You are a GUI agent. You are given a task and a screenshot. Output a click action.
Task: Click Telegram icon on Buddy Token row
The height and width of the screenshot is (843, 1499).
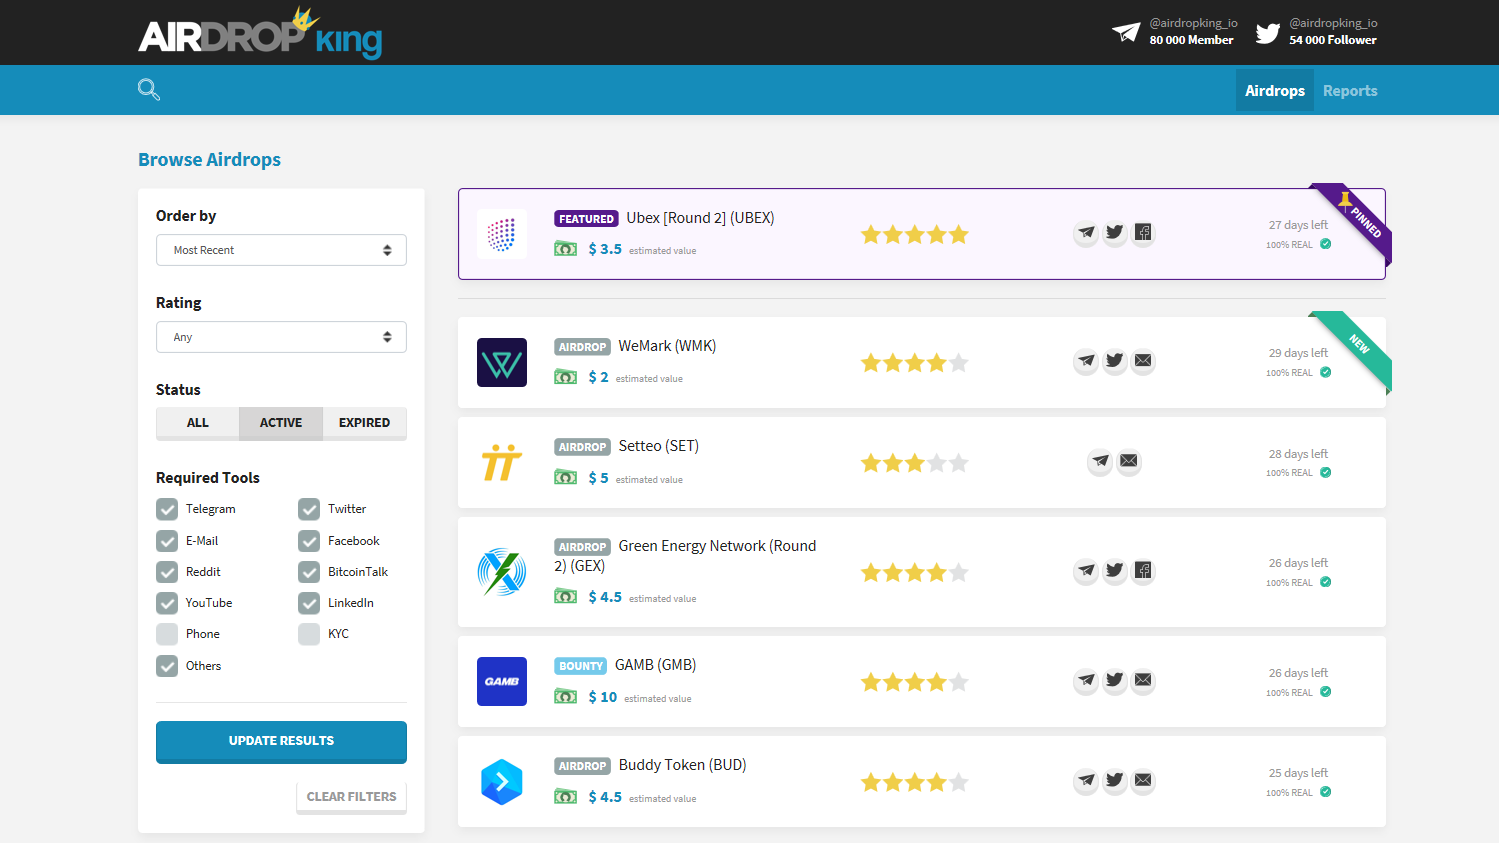[x=1086, y=781]
